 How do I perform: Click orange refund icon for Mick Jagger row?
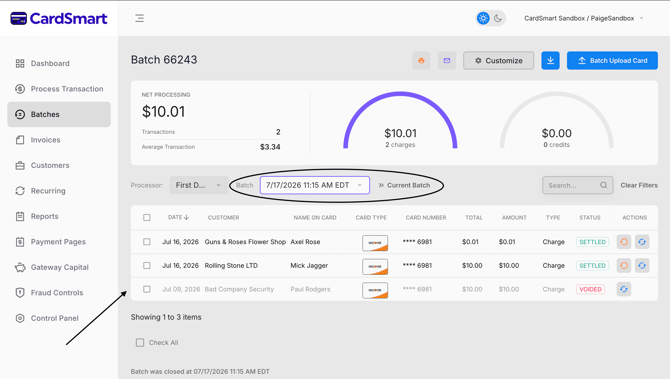(624, 265)
